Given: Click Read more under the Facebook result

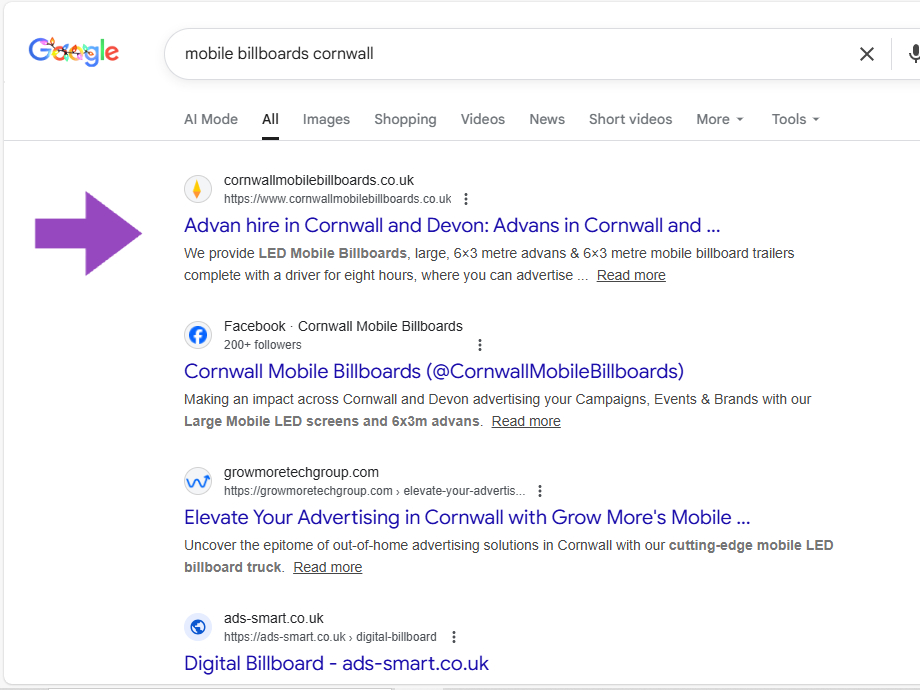Looking at the screenshot, I should (x=526, y=421).
